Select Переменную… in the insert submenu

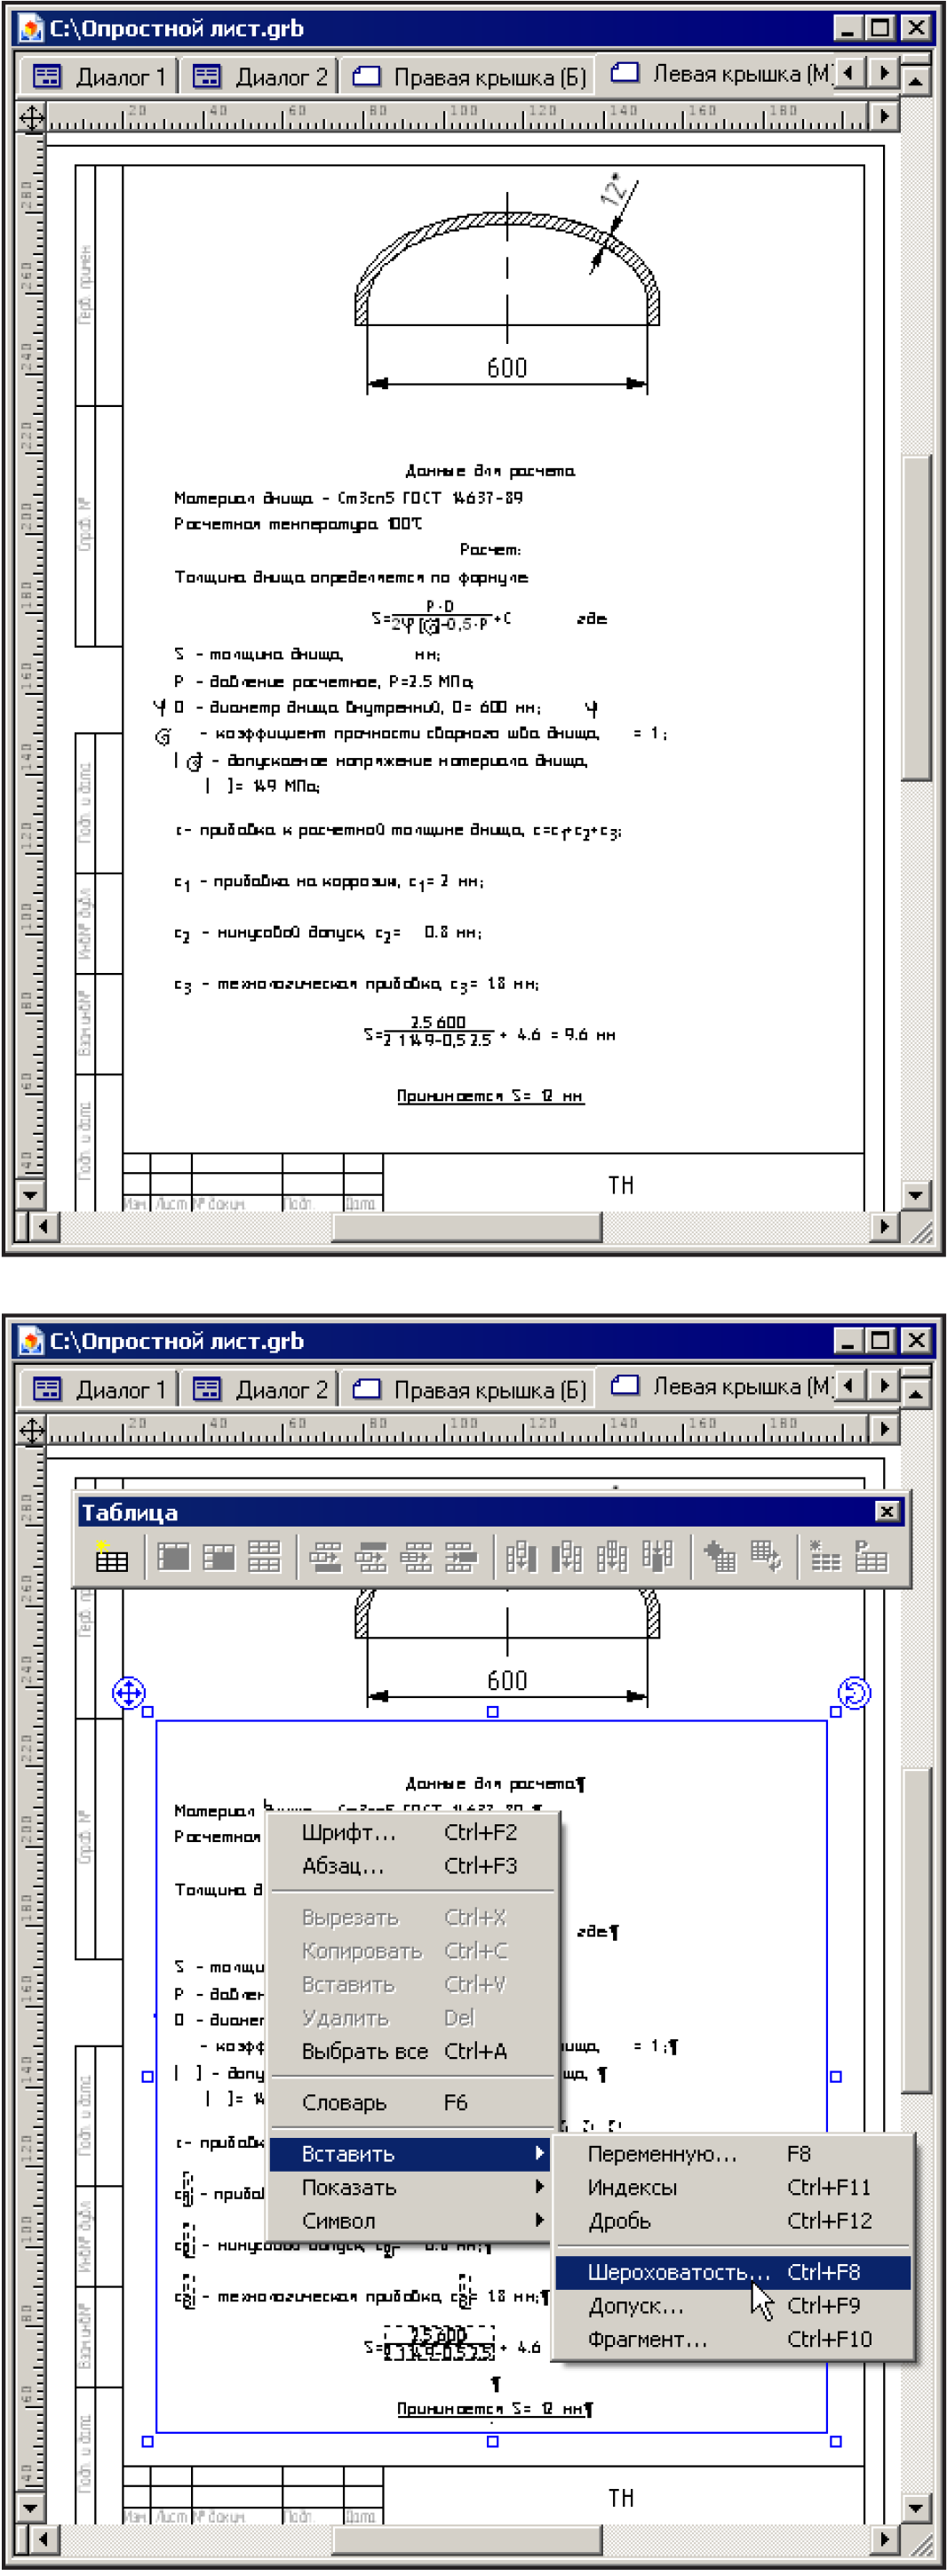pyautogui.click(x=733, y=2153)
